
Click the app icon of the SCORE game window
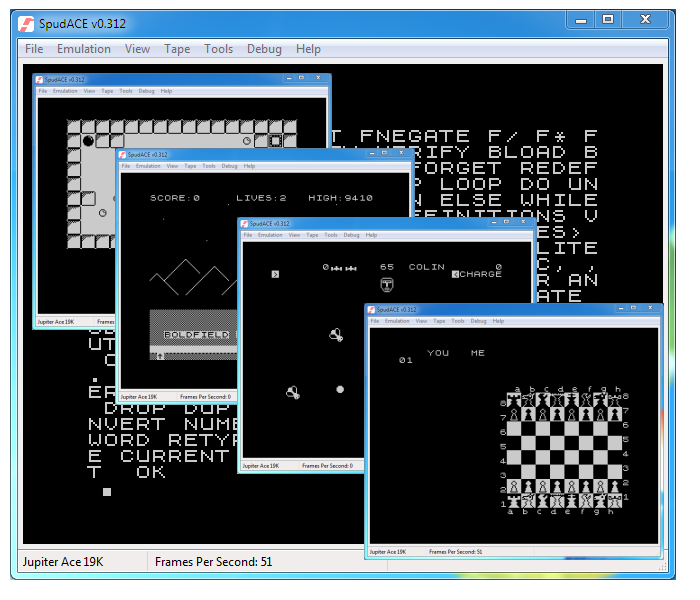123,154
